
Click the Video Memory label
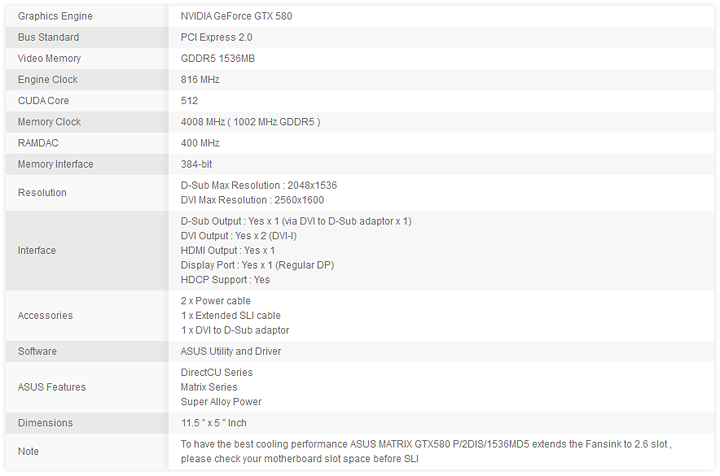(x=49, y=58)
